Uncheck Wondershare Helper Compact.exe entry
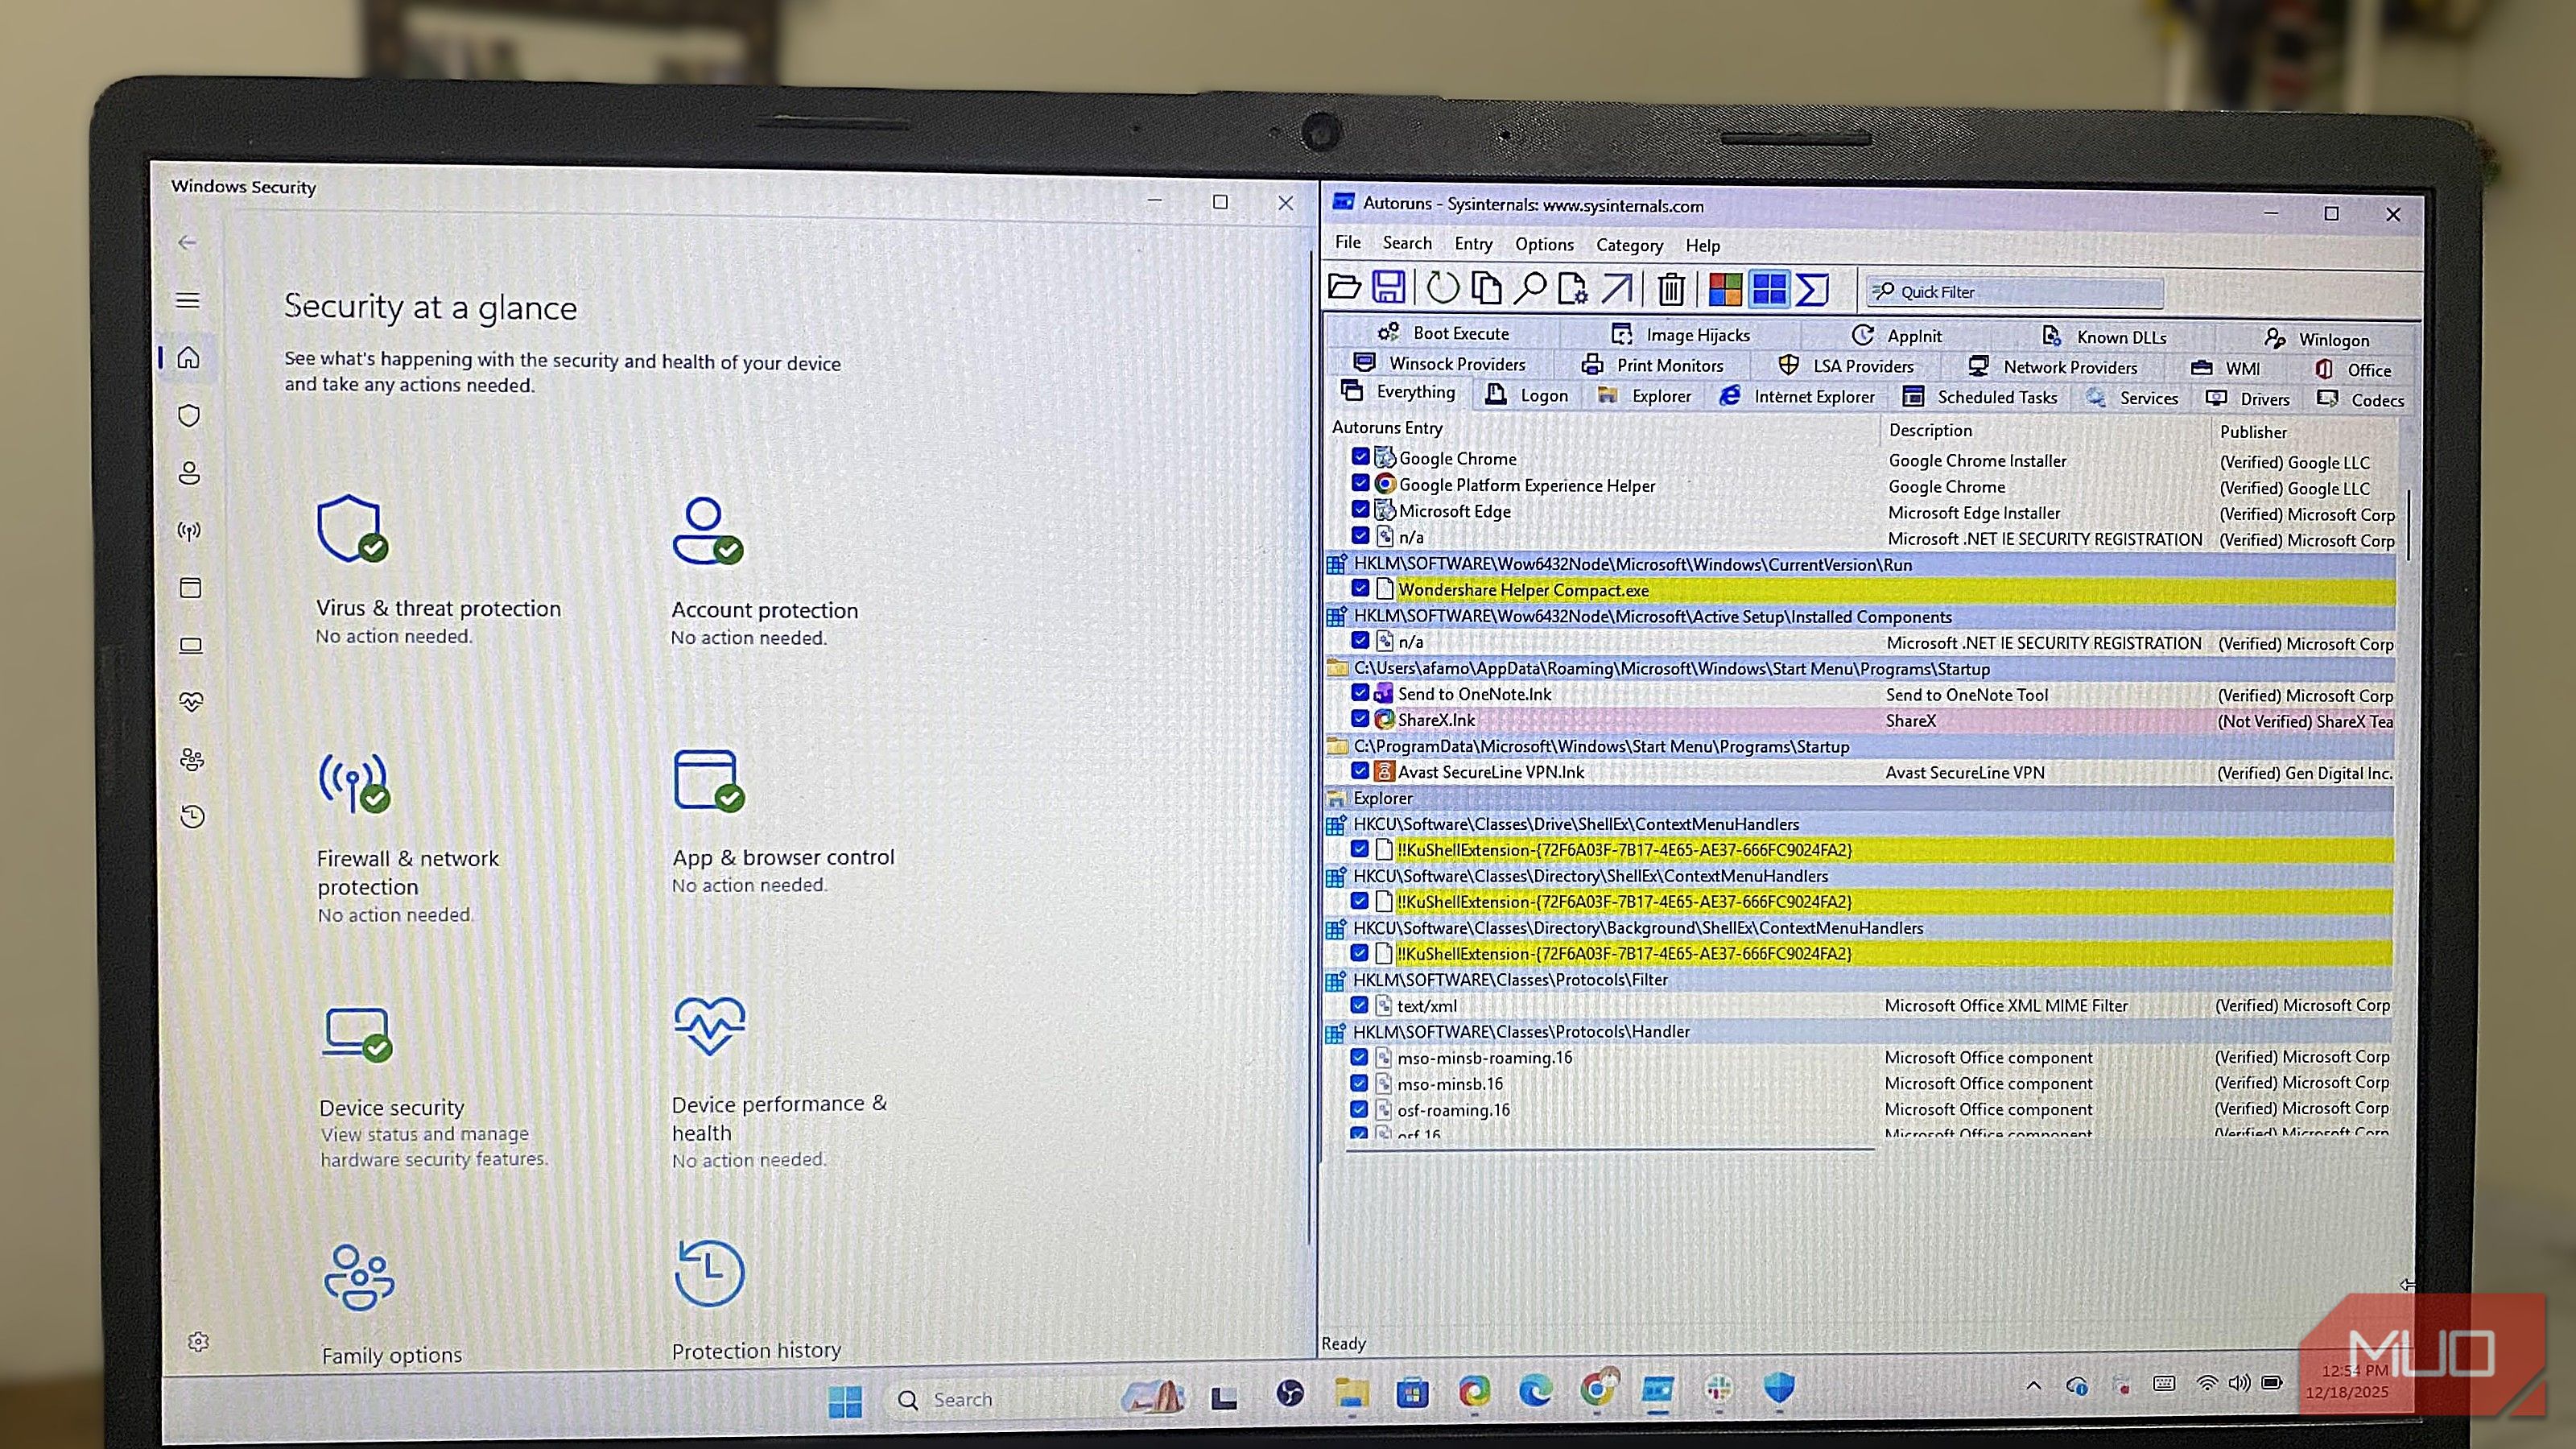The width and height of the screenshot is (2576, 1449). click(x=1360, y=590)
